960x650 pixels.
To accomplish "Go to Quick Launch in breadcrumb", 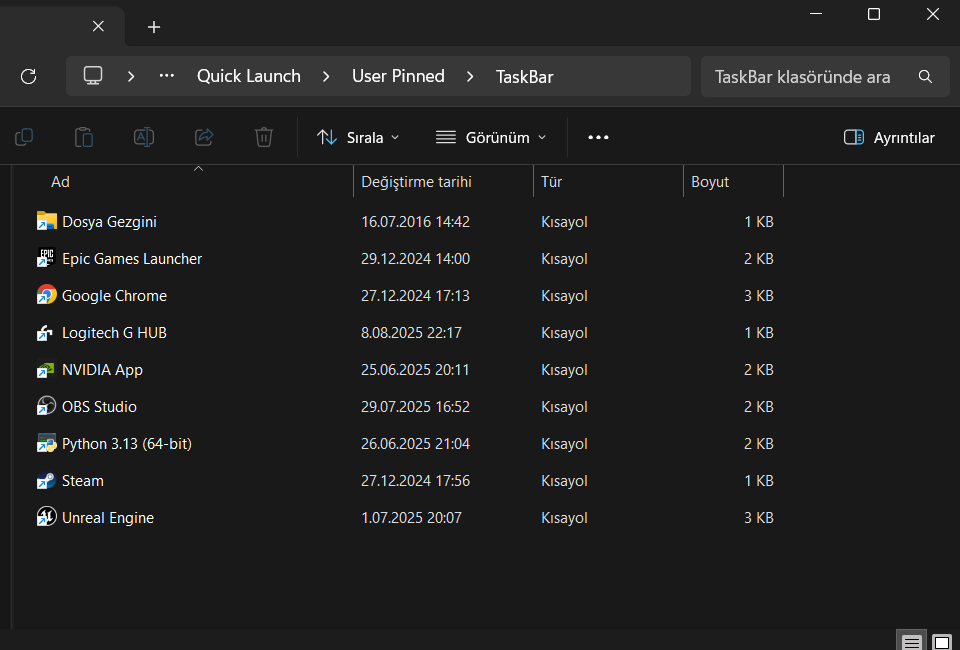I will [x=249, y=76].
